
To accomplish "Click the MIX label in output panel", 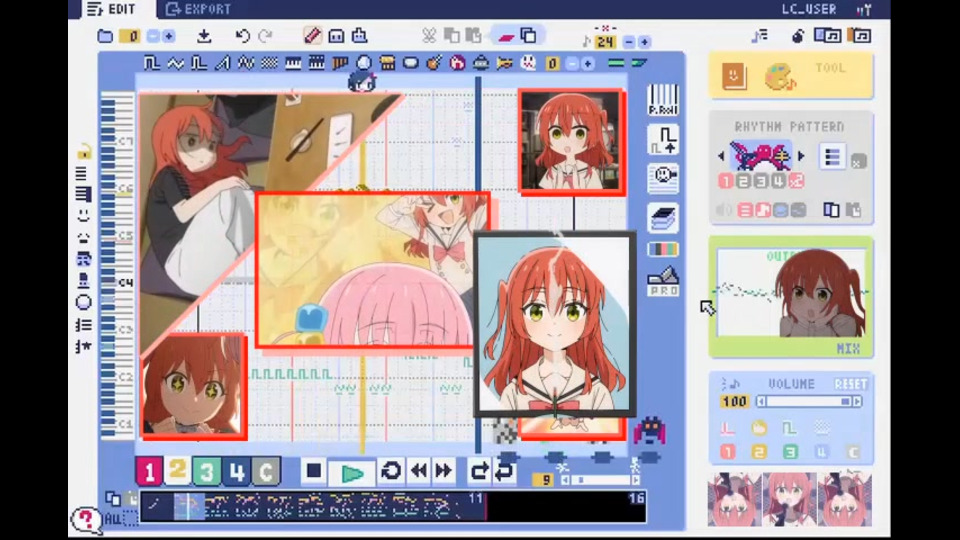I will pyautogui.click(x=848, y=348).
